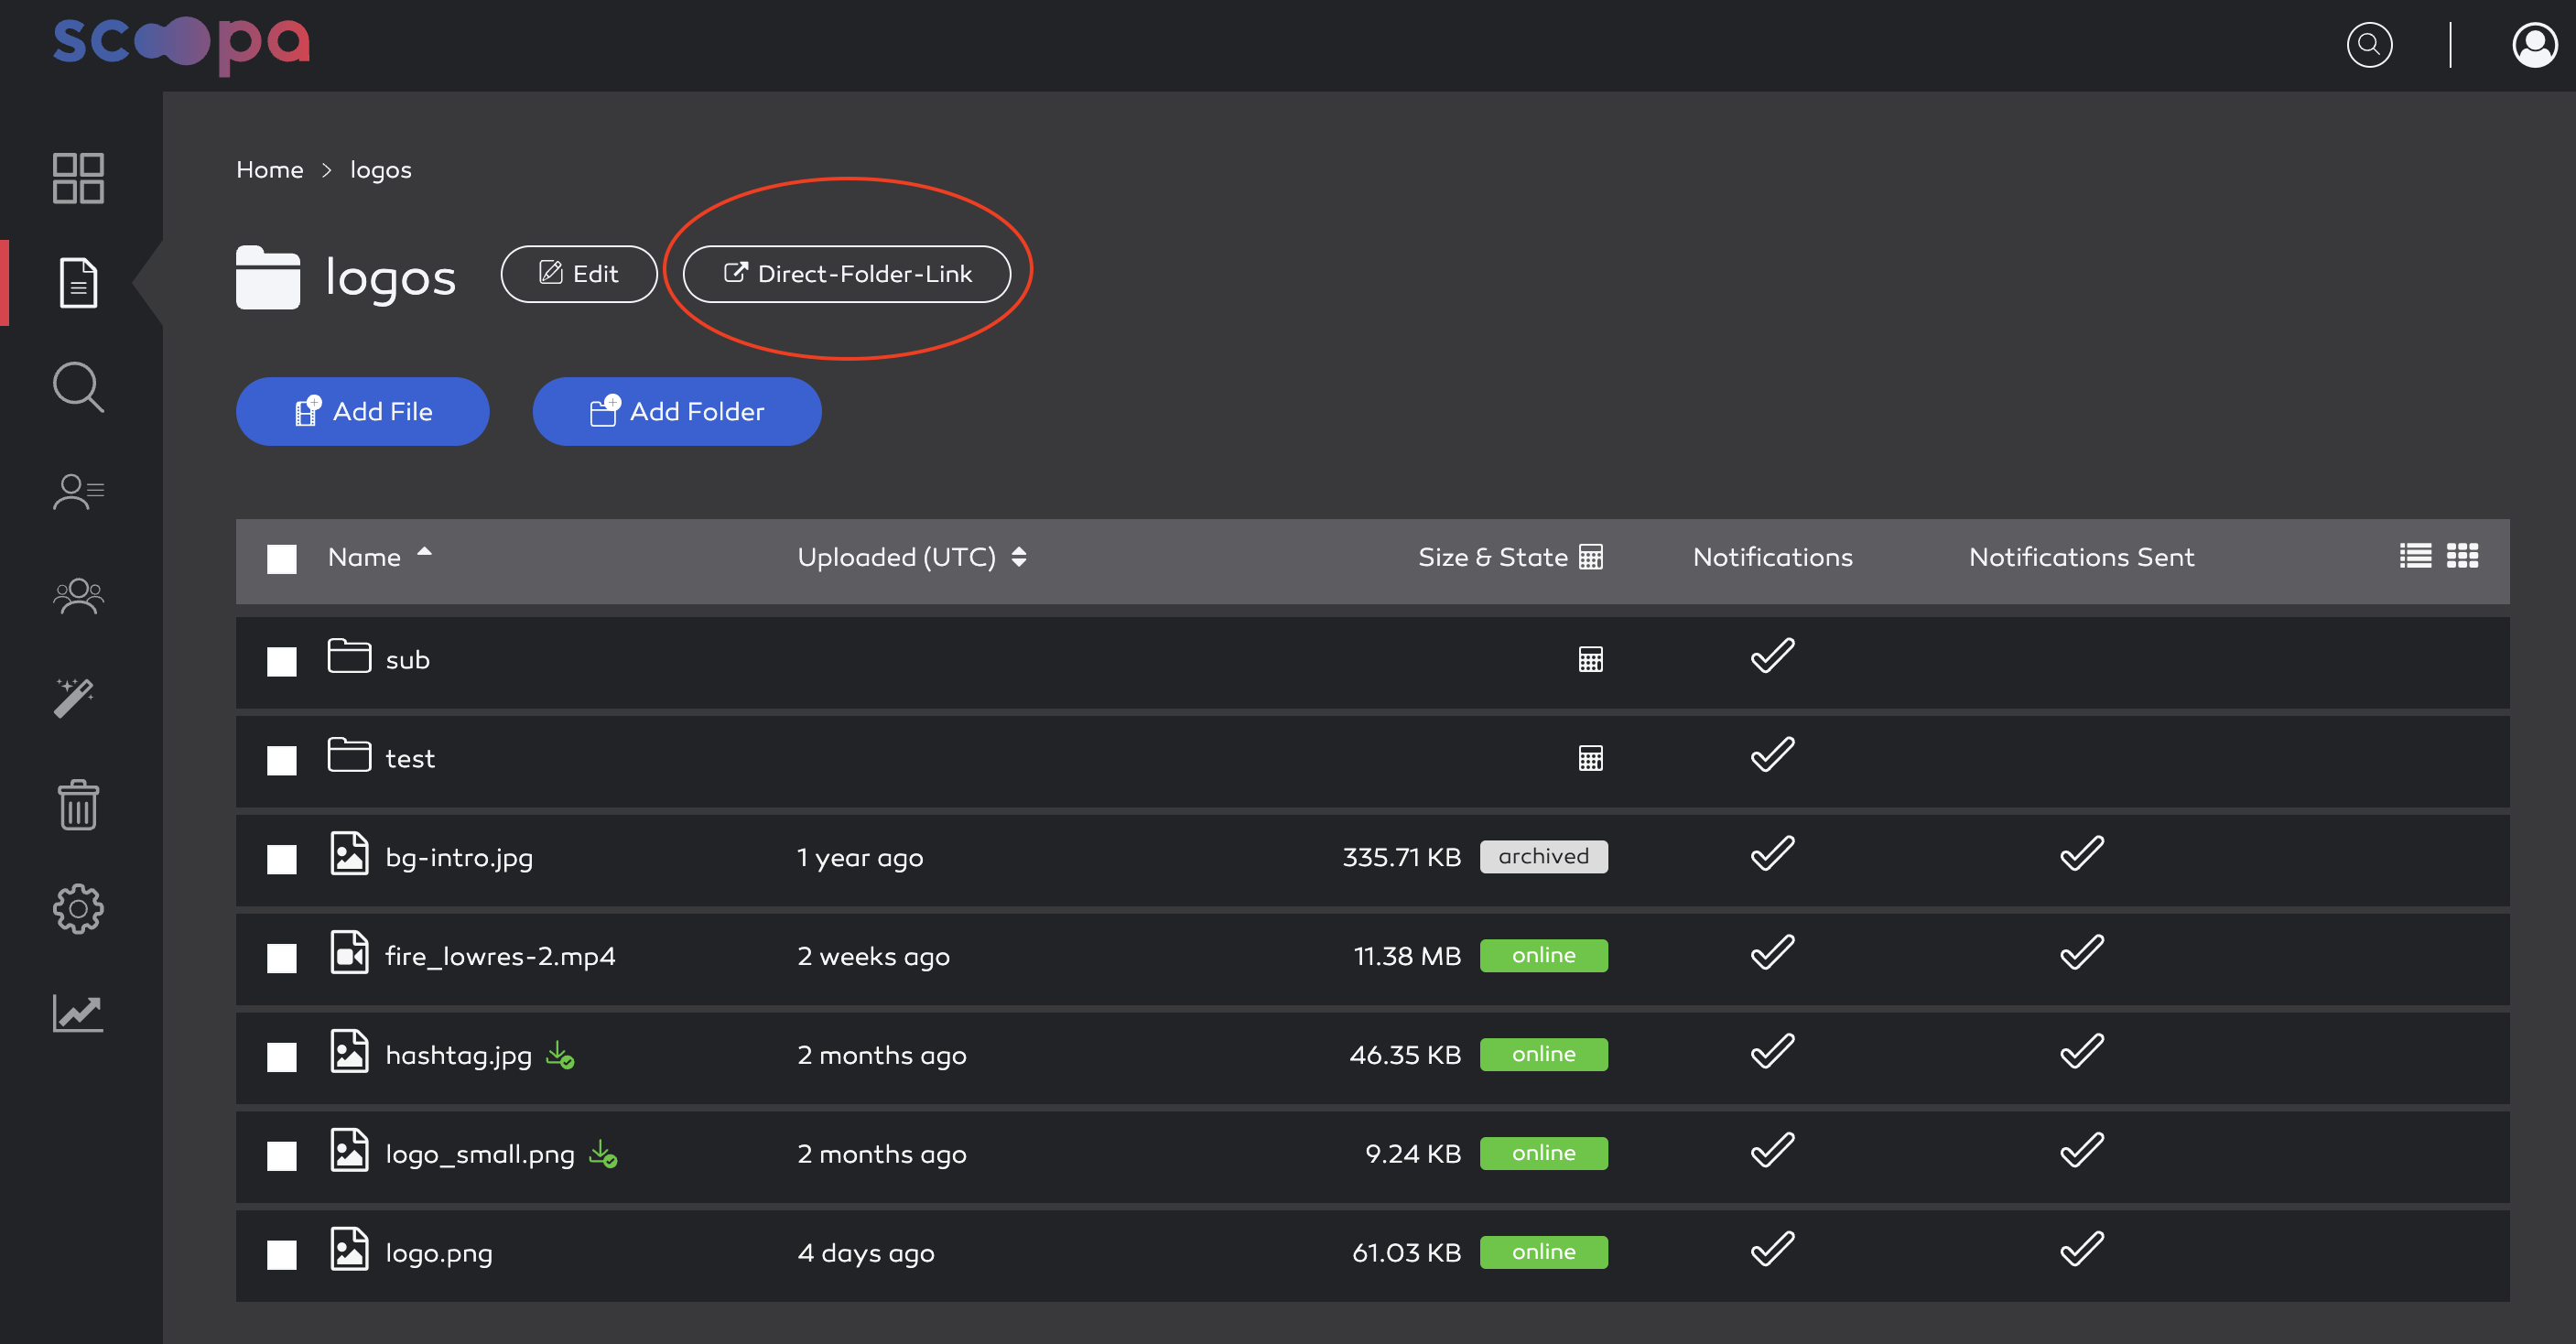The height and width of the screenshot is (1344, 2576).
Task: Click the top-right search circle icon
Action: [x=2369, y=45]
